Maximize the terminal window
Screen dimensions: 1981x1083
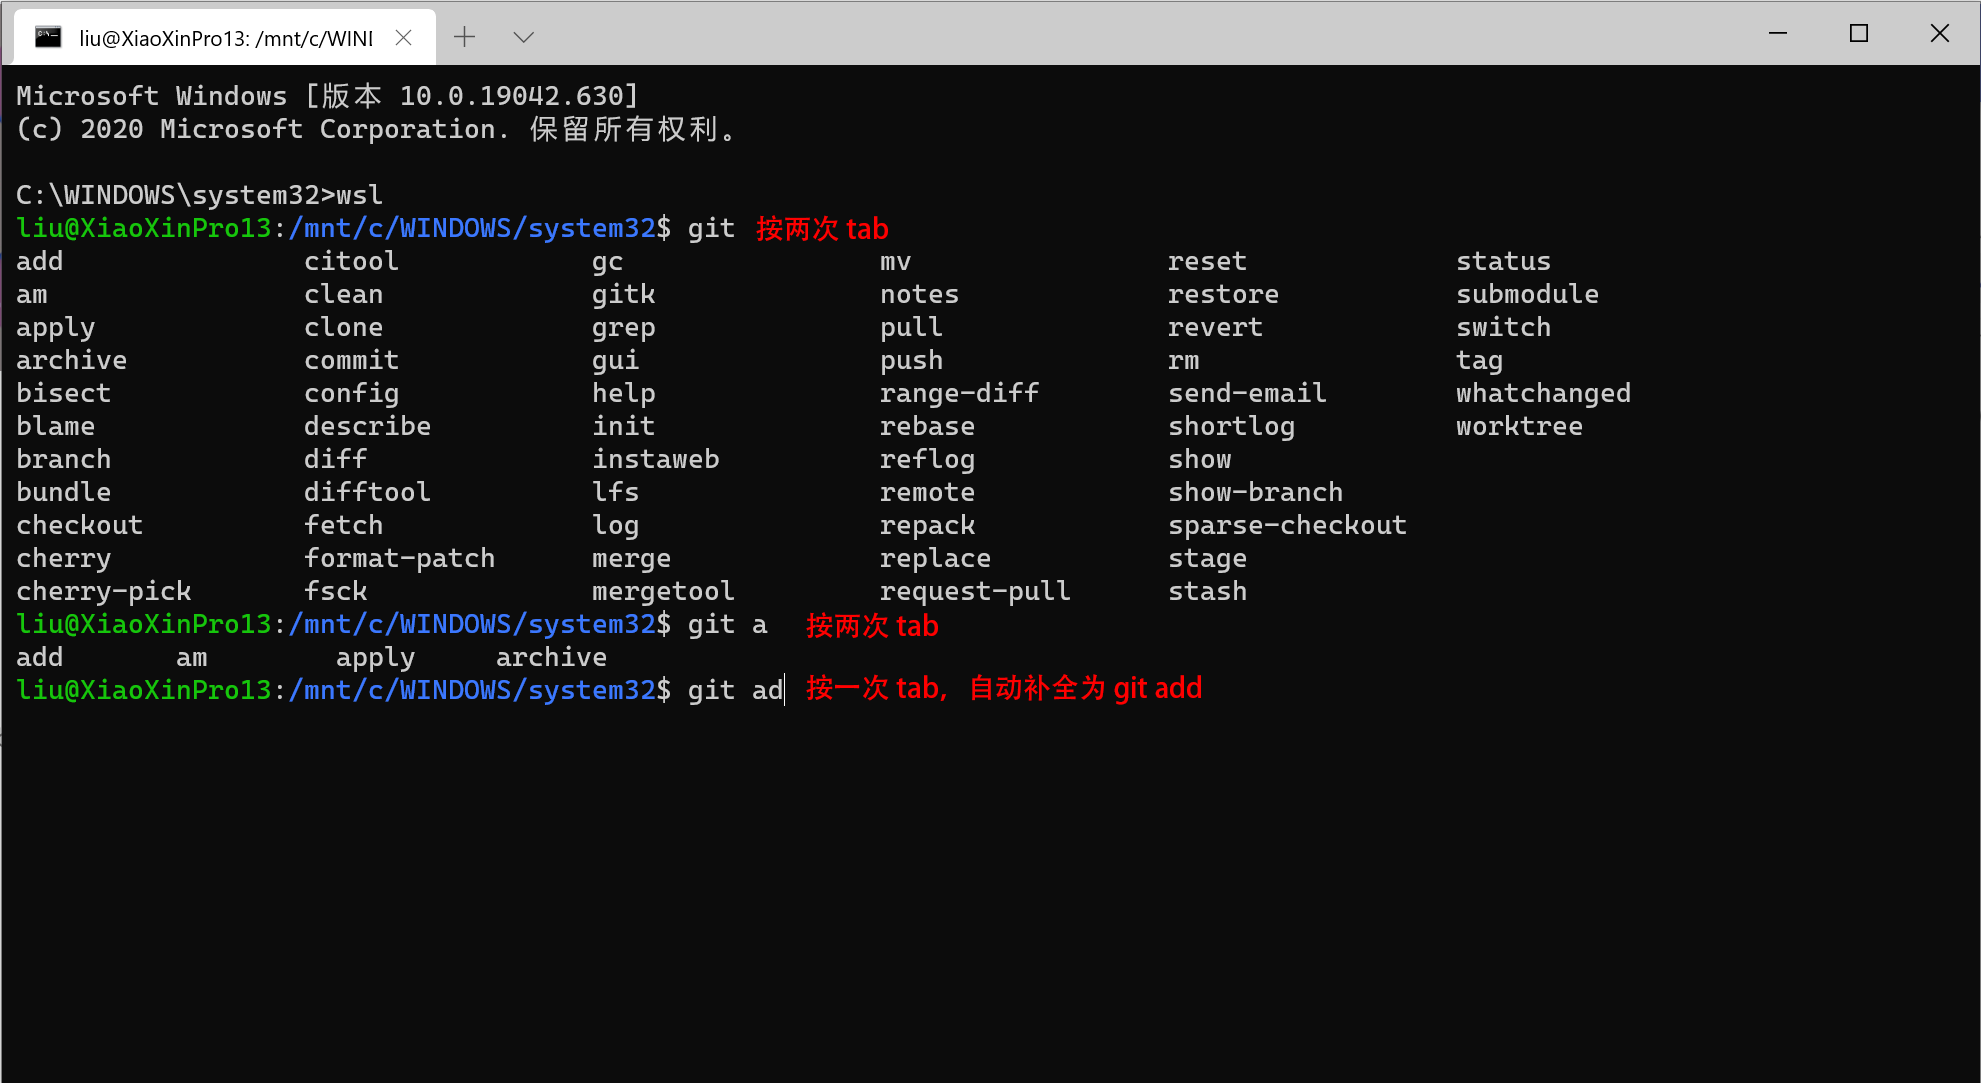coord(1859,33)
